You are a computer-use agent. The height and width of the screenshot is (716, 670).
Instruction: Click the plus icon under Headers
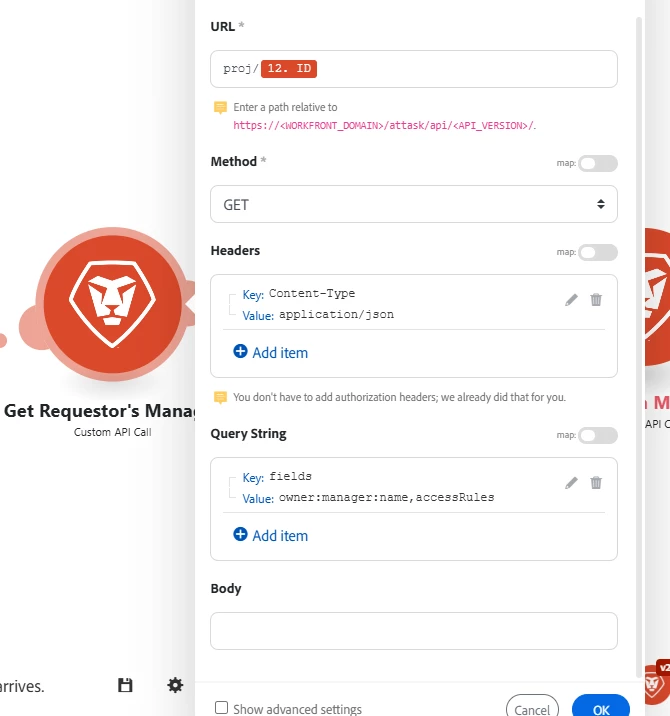[240, 351]
